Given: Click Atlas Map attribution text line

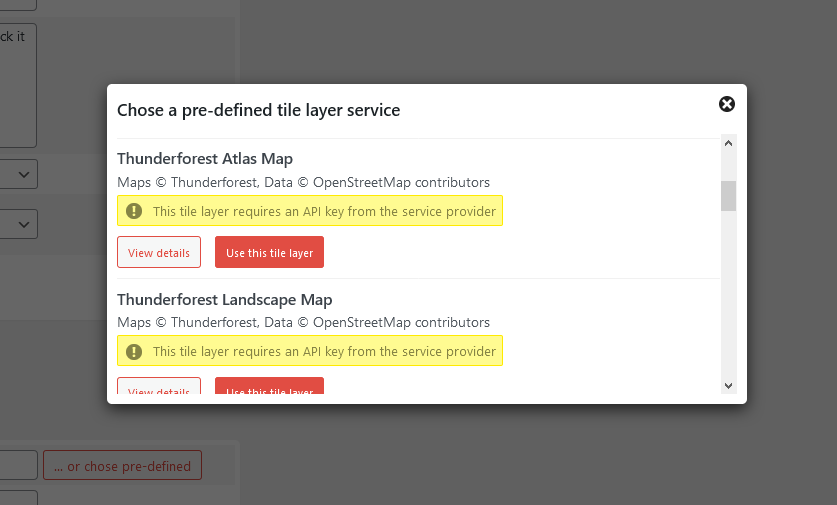Looking at the screenshot, I should tap(303, 183).
